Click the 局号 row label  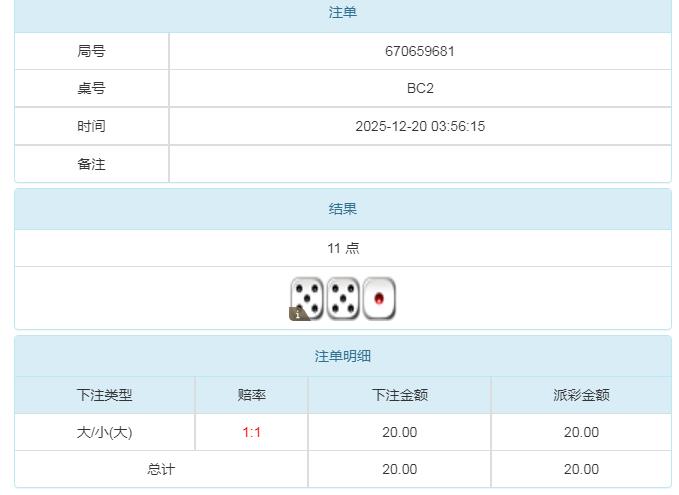91,51
